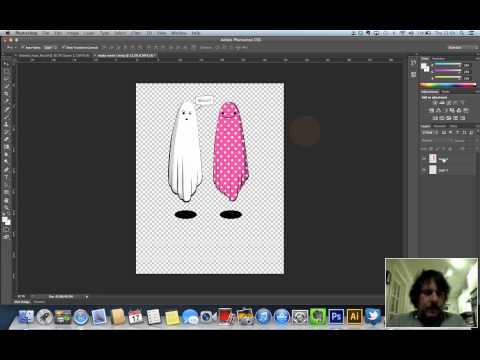Select the Move tool
The width and height of the screenshot is (480, 360).
[6, 63]
